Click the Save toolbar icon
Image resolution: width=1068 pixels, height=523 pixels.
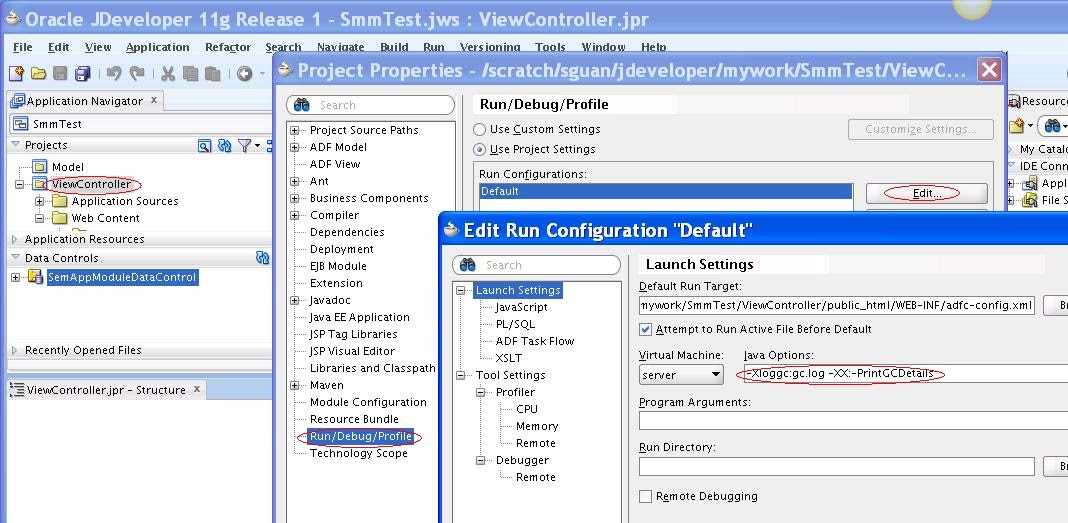point(61,73)
